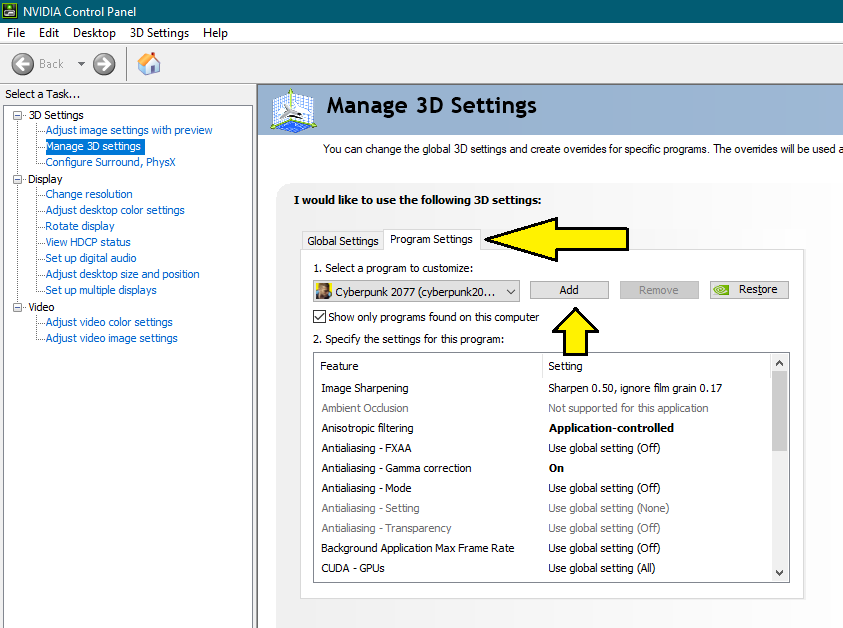843x628 pixels.
Task: Click the Back arrow icon
Action: tap(23, 64)
